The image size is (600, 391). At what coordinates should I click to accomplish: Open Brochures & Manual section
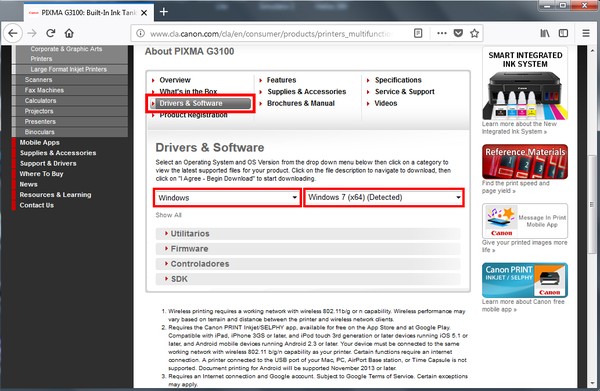click(301, 103)
